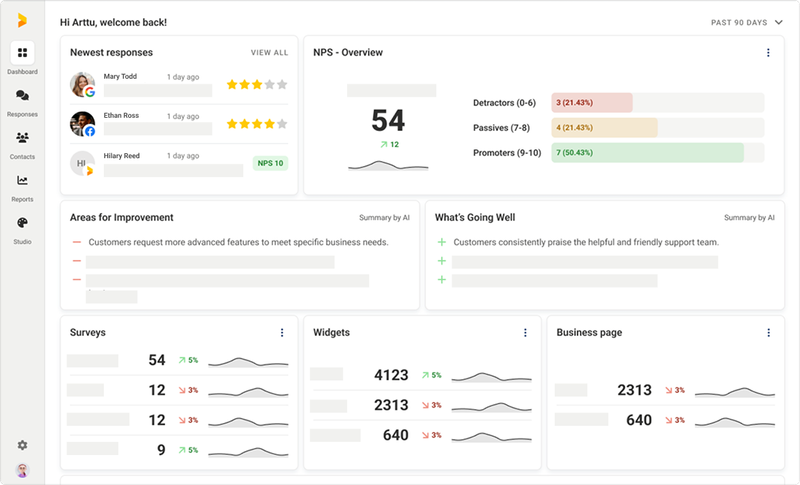Open NPS Overview three-dot menu

click(x=768, y=53)
